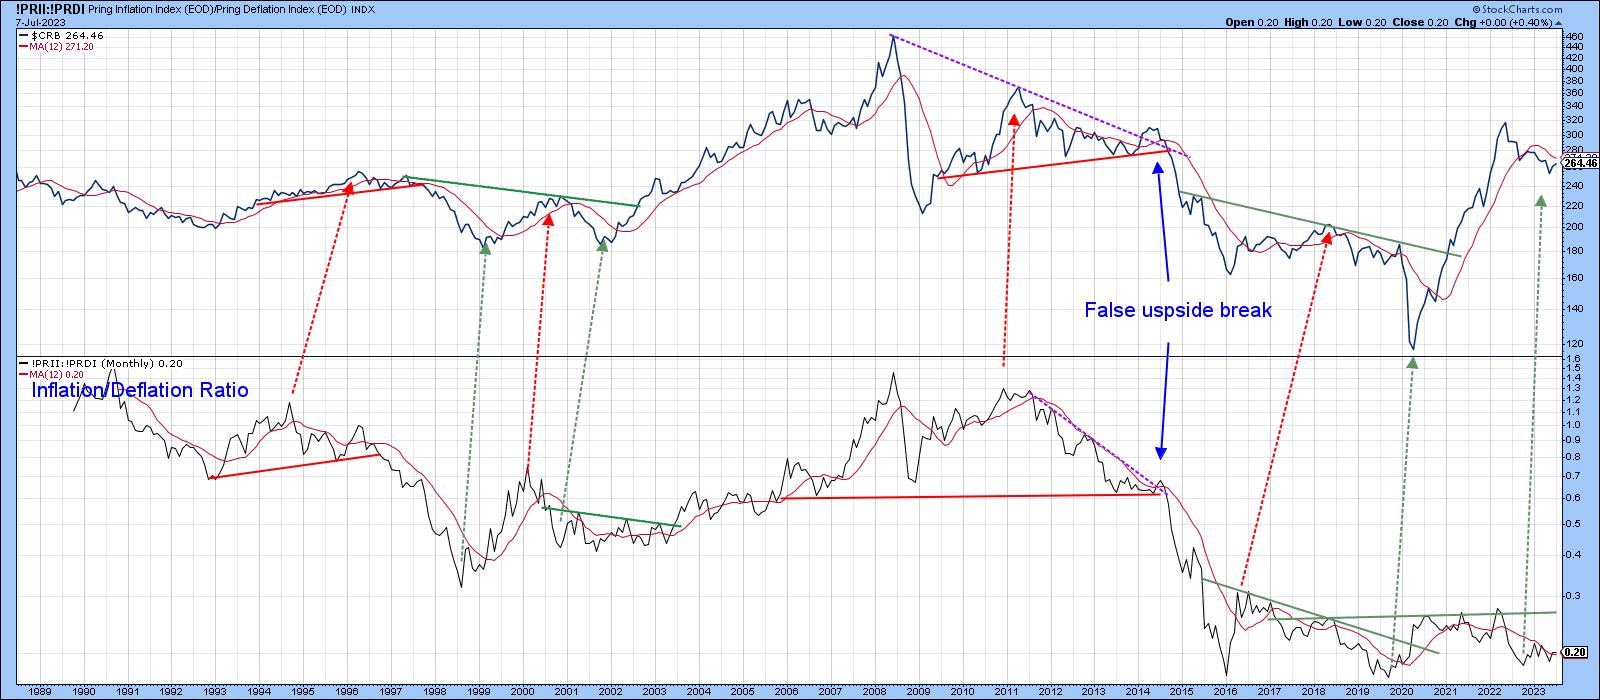Click the red arrowhead near 2018 on CRB
Viewport: 1600px width, 700px height.
[x=1328, y=238]
